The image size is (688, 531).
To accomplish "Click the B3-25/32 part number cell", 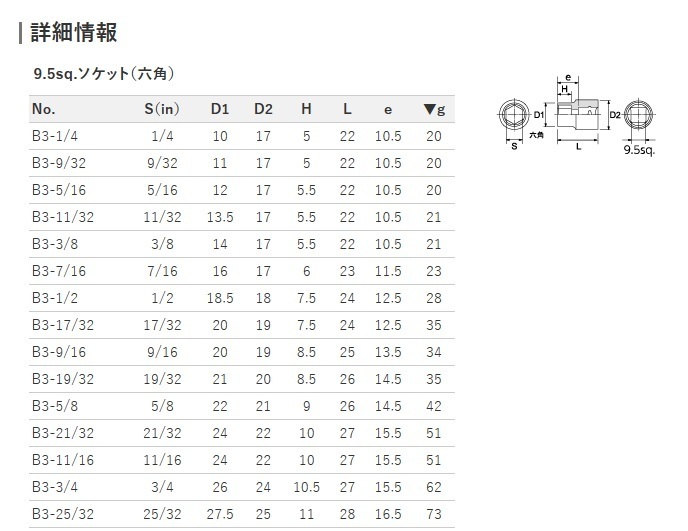I will point(63,514).
